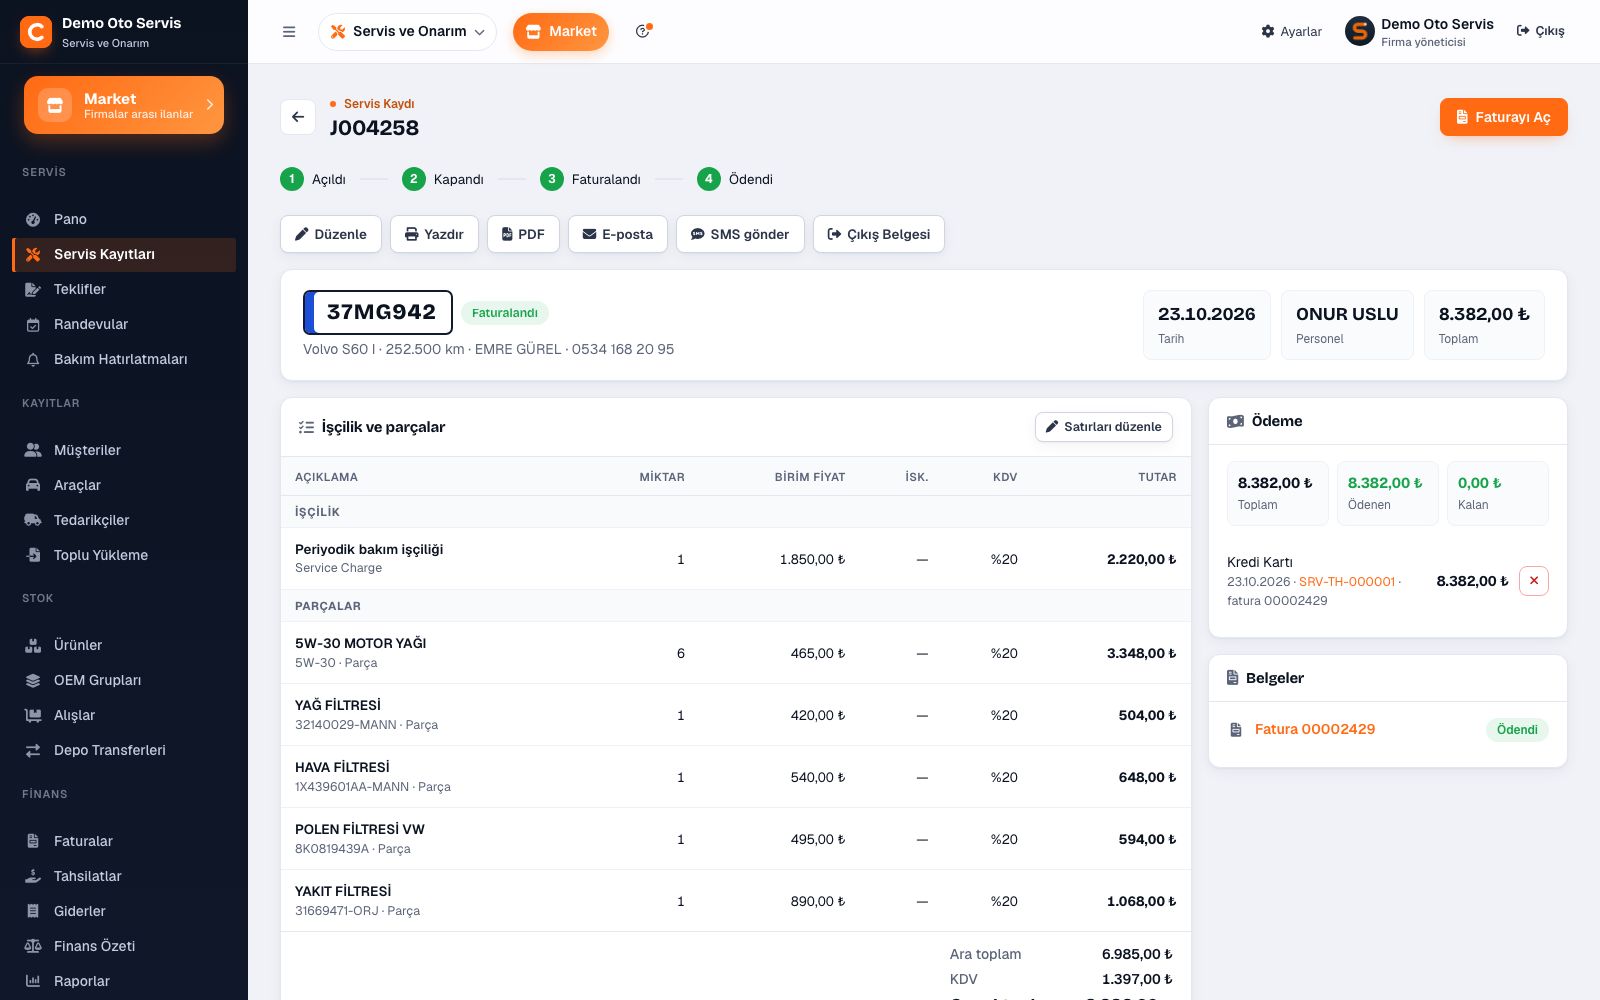Viewport: 1600px width, 1000px height.
Task: Log out with the Çıkış icon
Action: (x=1540, y=31)
